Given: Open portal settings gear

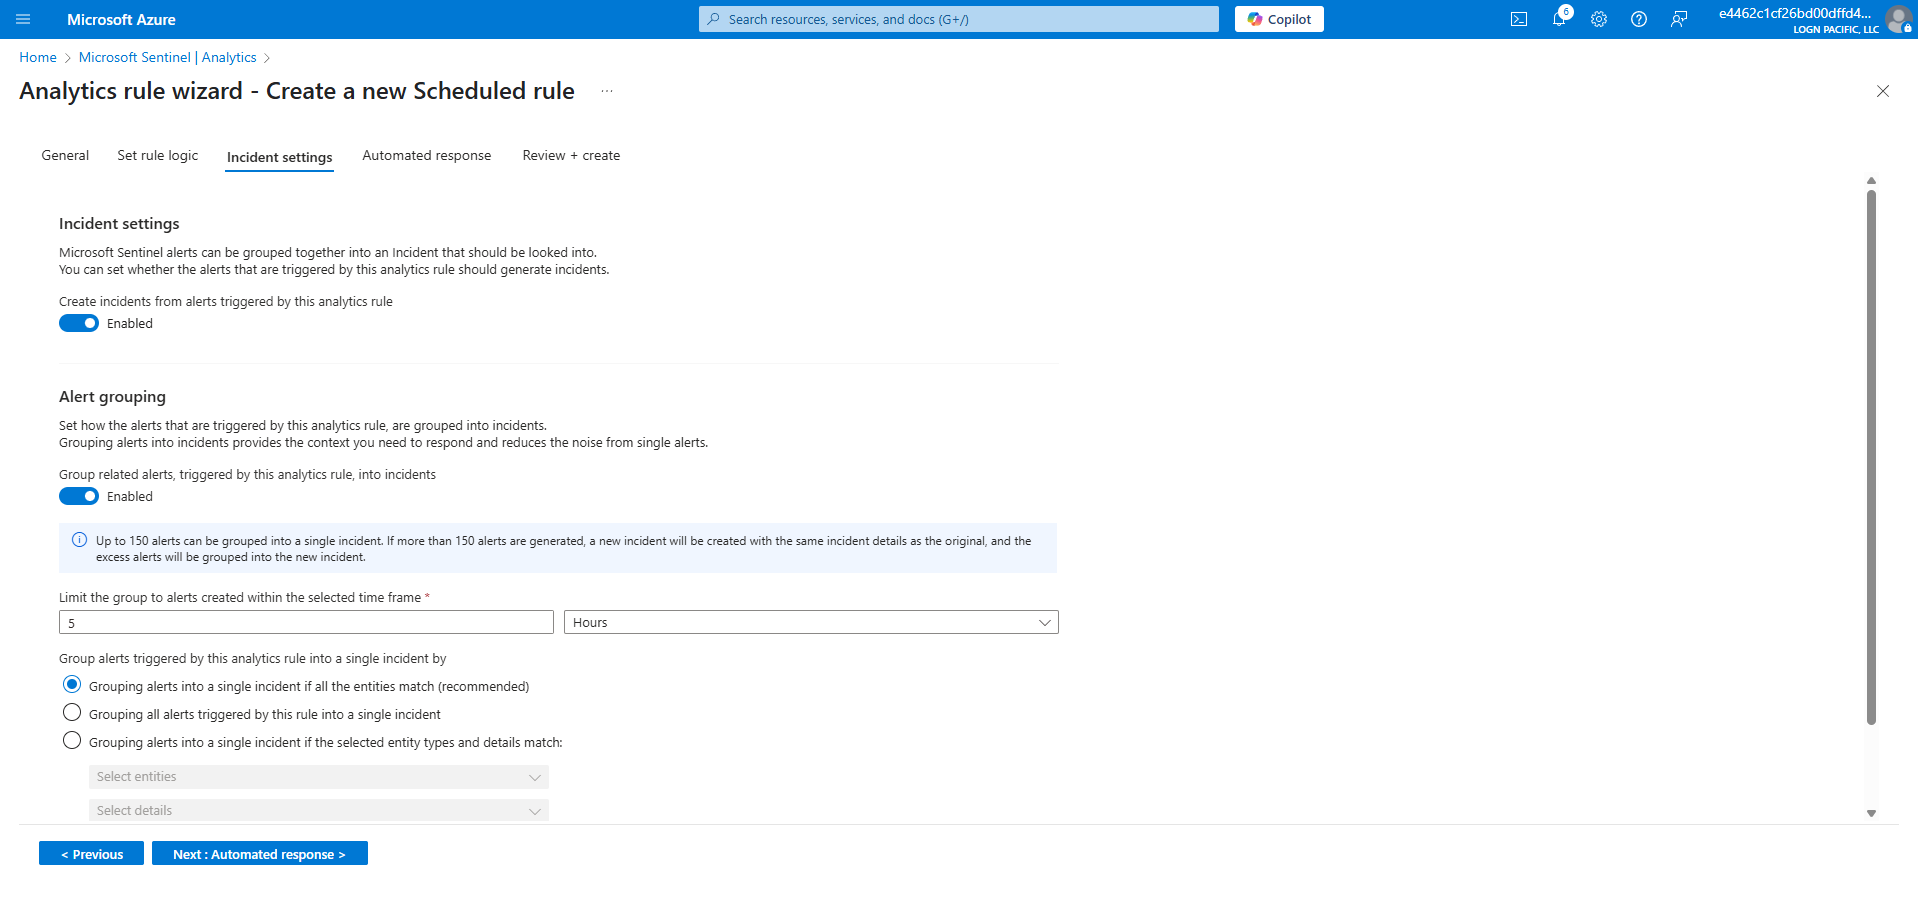Looking at the screenshot, I should (1598, 19).
